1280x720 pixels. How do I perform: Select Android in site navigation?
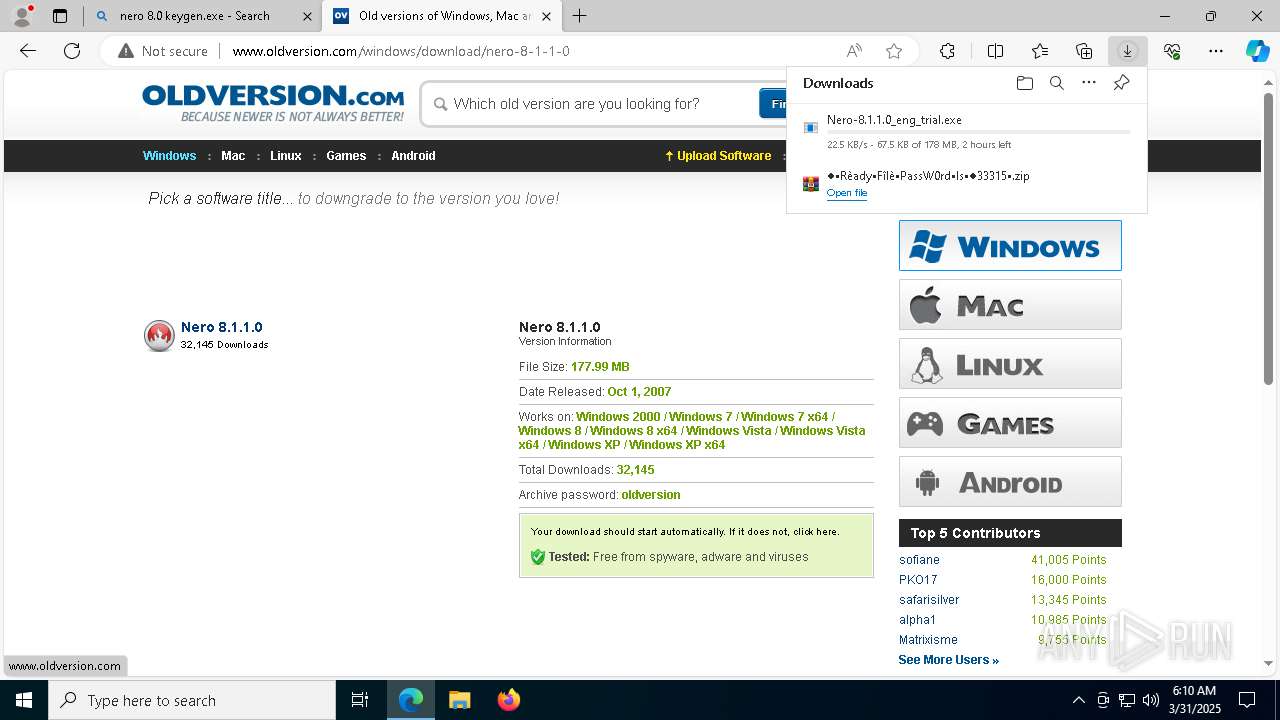tap(413, 156)
